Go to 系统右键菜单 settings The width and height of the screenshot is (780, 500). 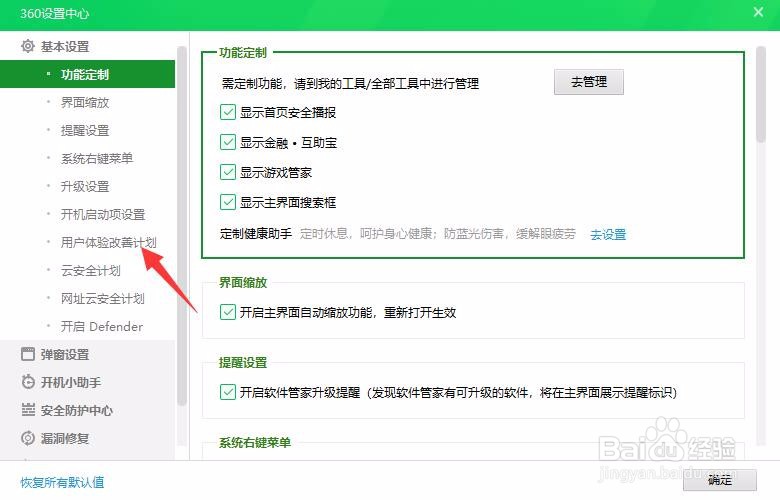(x=97, y=158)
